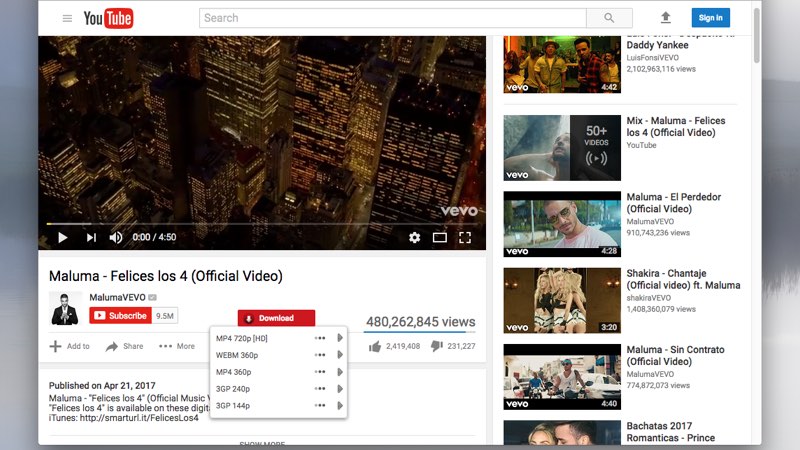Open player settings gear
Viewport: 800px width, 450px height.
(x=414, y=237)
